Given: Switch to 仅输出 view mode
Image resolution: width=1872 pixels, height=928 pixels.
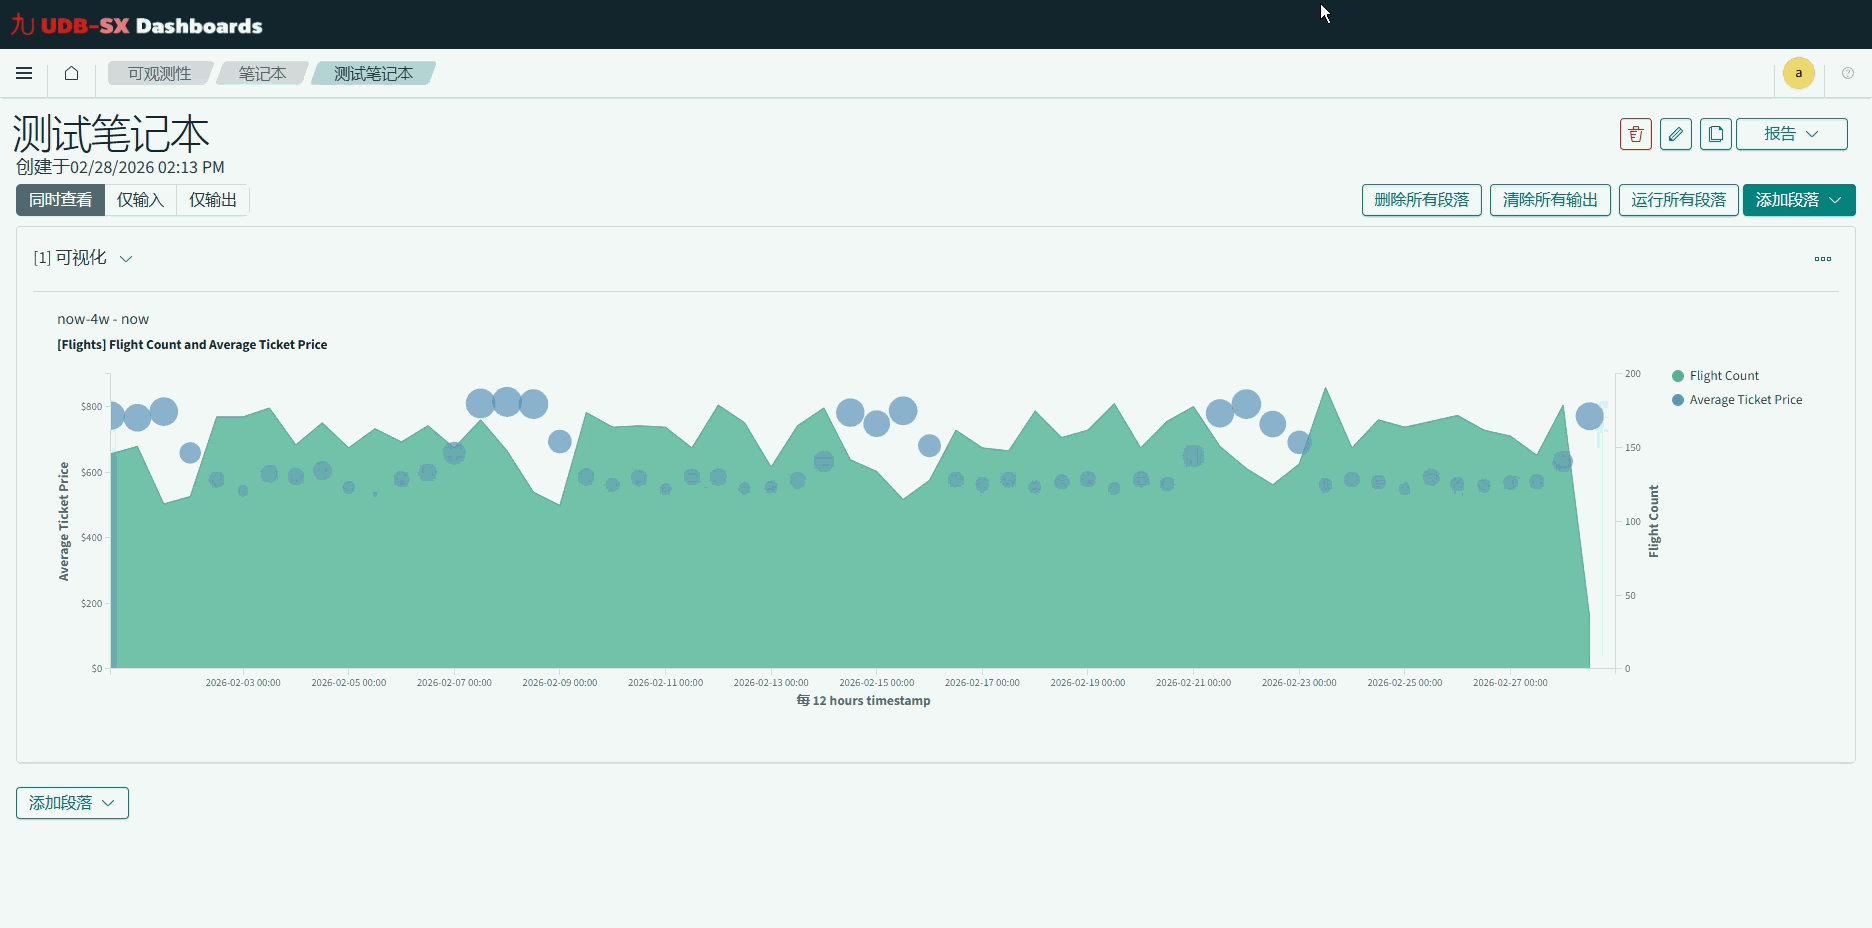Looking at the screenshot, I should (213, 200).
